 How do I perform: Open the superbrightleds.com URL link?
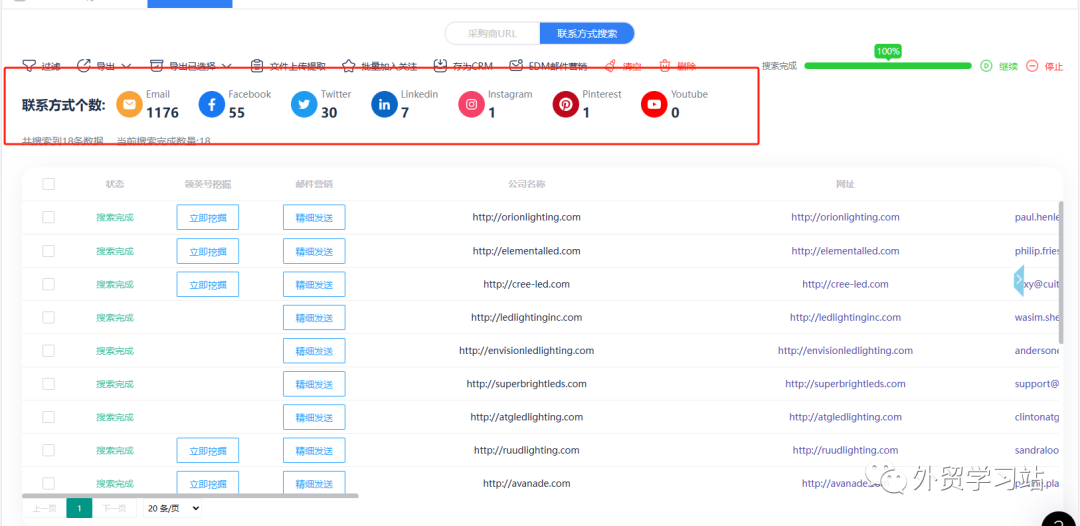coord(845,383)
